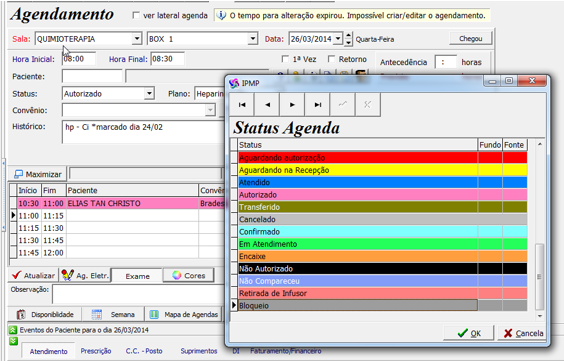
Task: Click the Status Agenda scroll down arrow
Action: [540, 316]
